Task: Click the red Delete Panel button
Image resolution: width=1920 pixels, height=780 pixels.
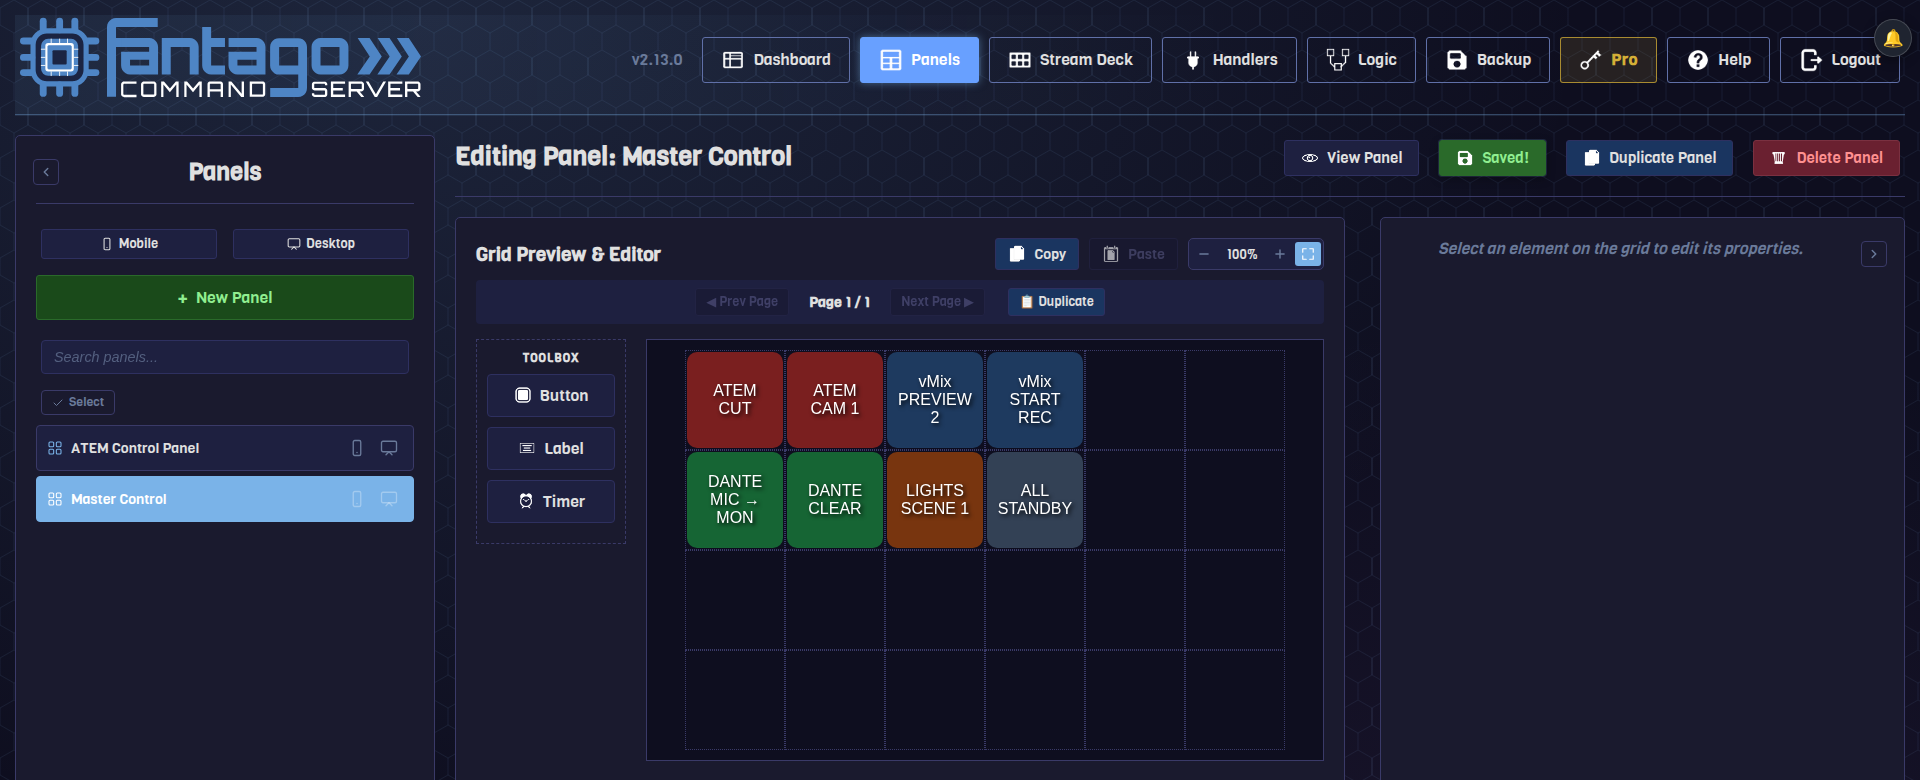Action: [1826, 158]
